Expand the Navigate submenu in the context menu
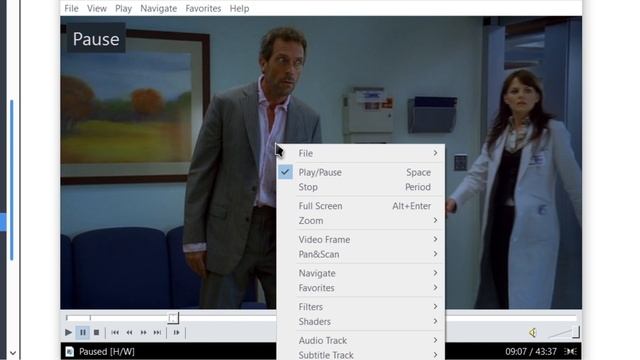 coord(361,273)
